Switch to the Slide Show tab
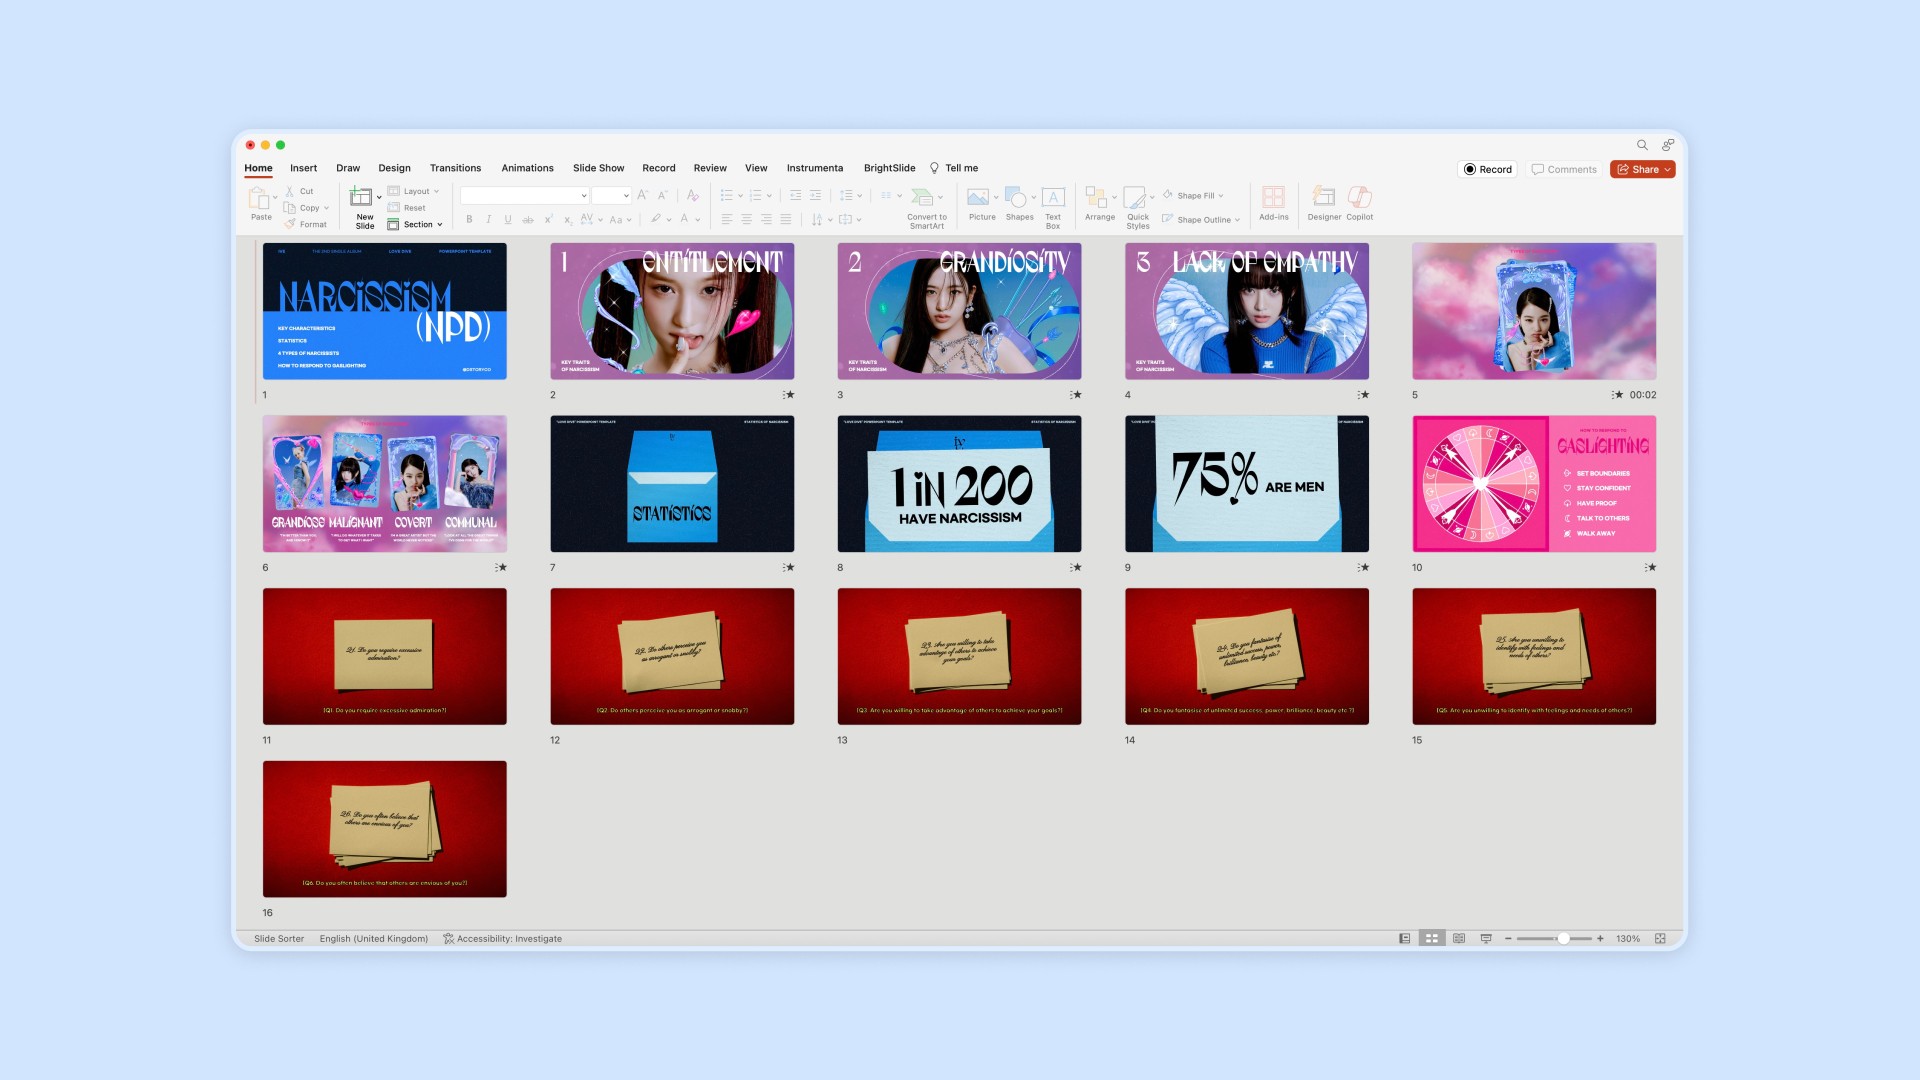The height and width of the screenshot is (1080, 1920). coord(598,168)
